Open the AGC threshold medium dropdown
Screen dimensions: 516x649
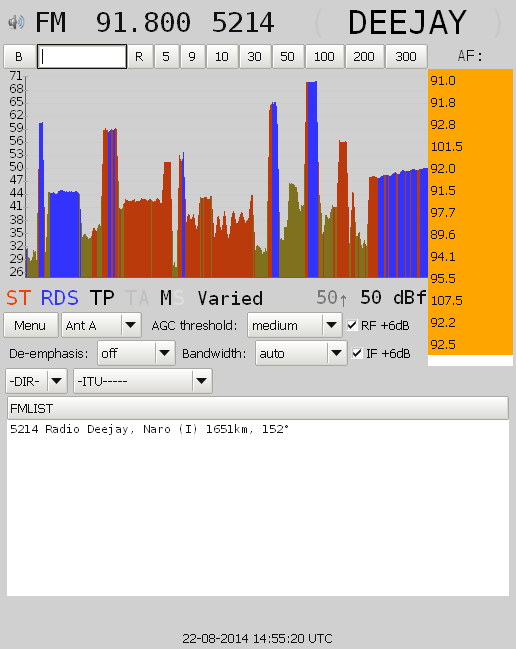[295, 325]
